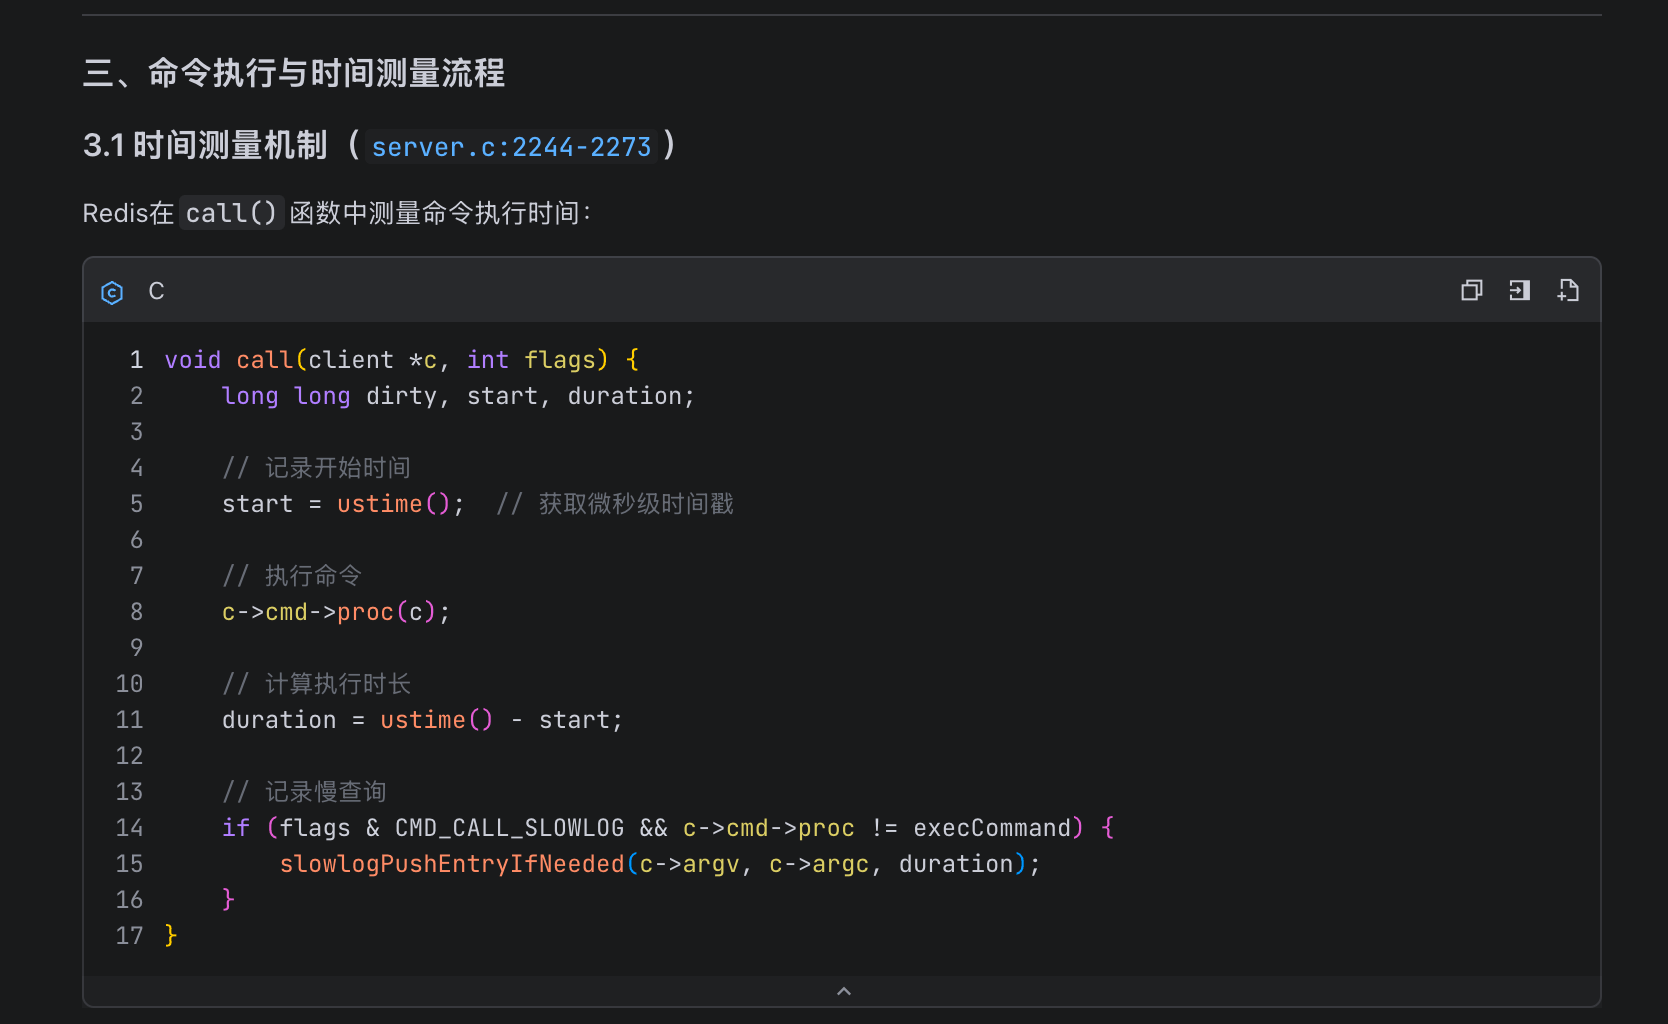Viewport: 1668px width, 1024px height.
Task: Click the void keyword on the first code line
Action: 192,360
